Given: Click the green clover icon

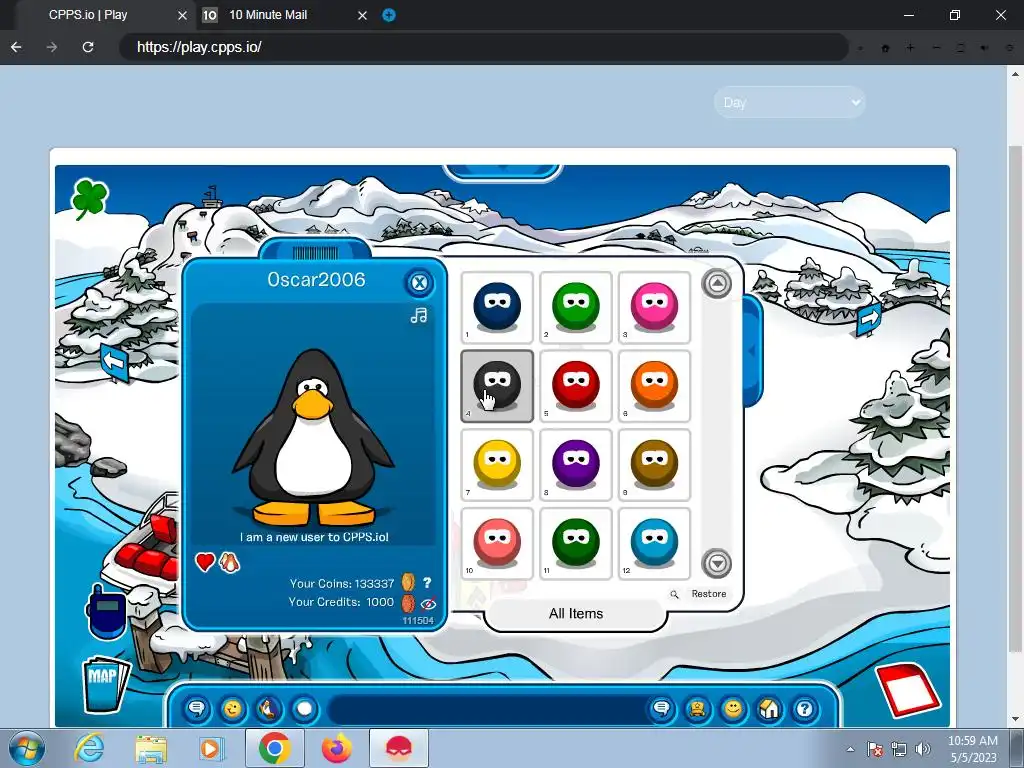Looking at the screenshot, I should pyautogui.click(x=89, y=199).
